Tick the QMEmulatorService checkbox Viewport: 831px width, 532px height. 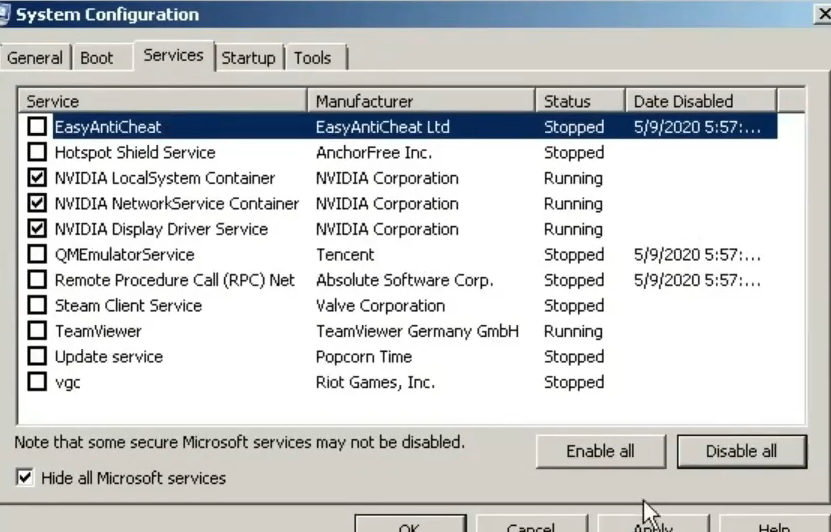(37, 254)
